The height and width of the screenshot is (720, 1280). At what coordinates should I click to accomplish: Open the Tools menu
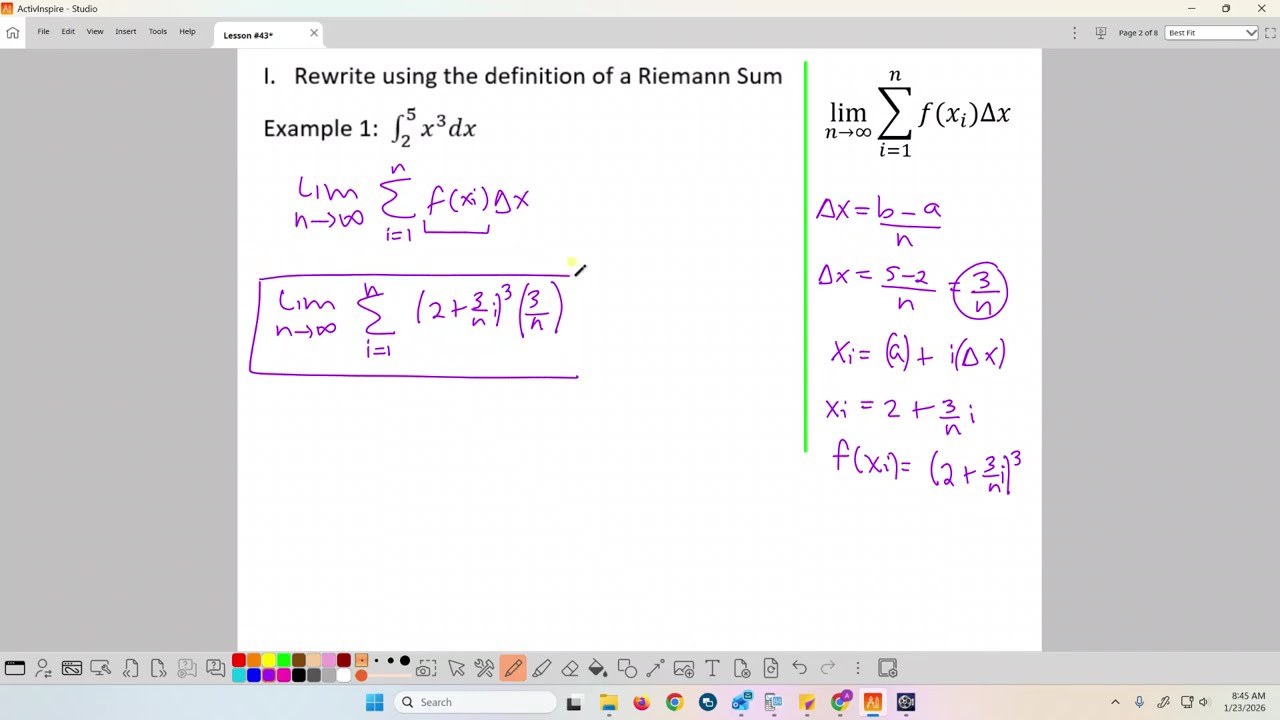pyautogui.click(x=158, y=32)
